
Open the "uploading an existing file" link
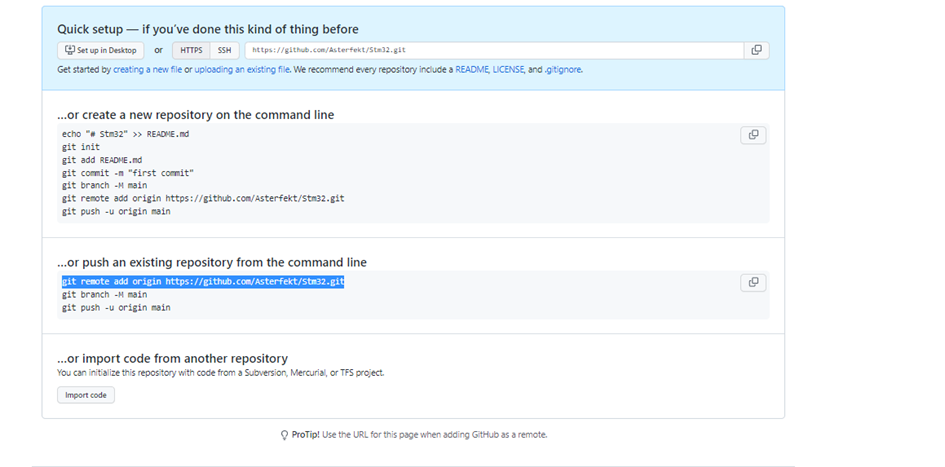coord(241,70)
